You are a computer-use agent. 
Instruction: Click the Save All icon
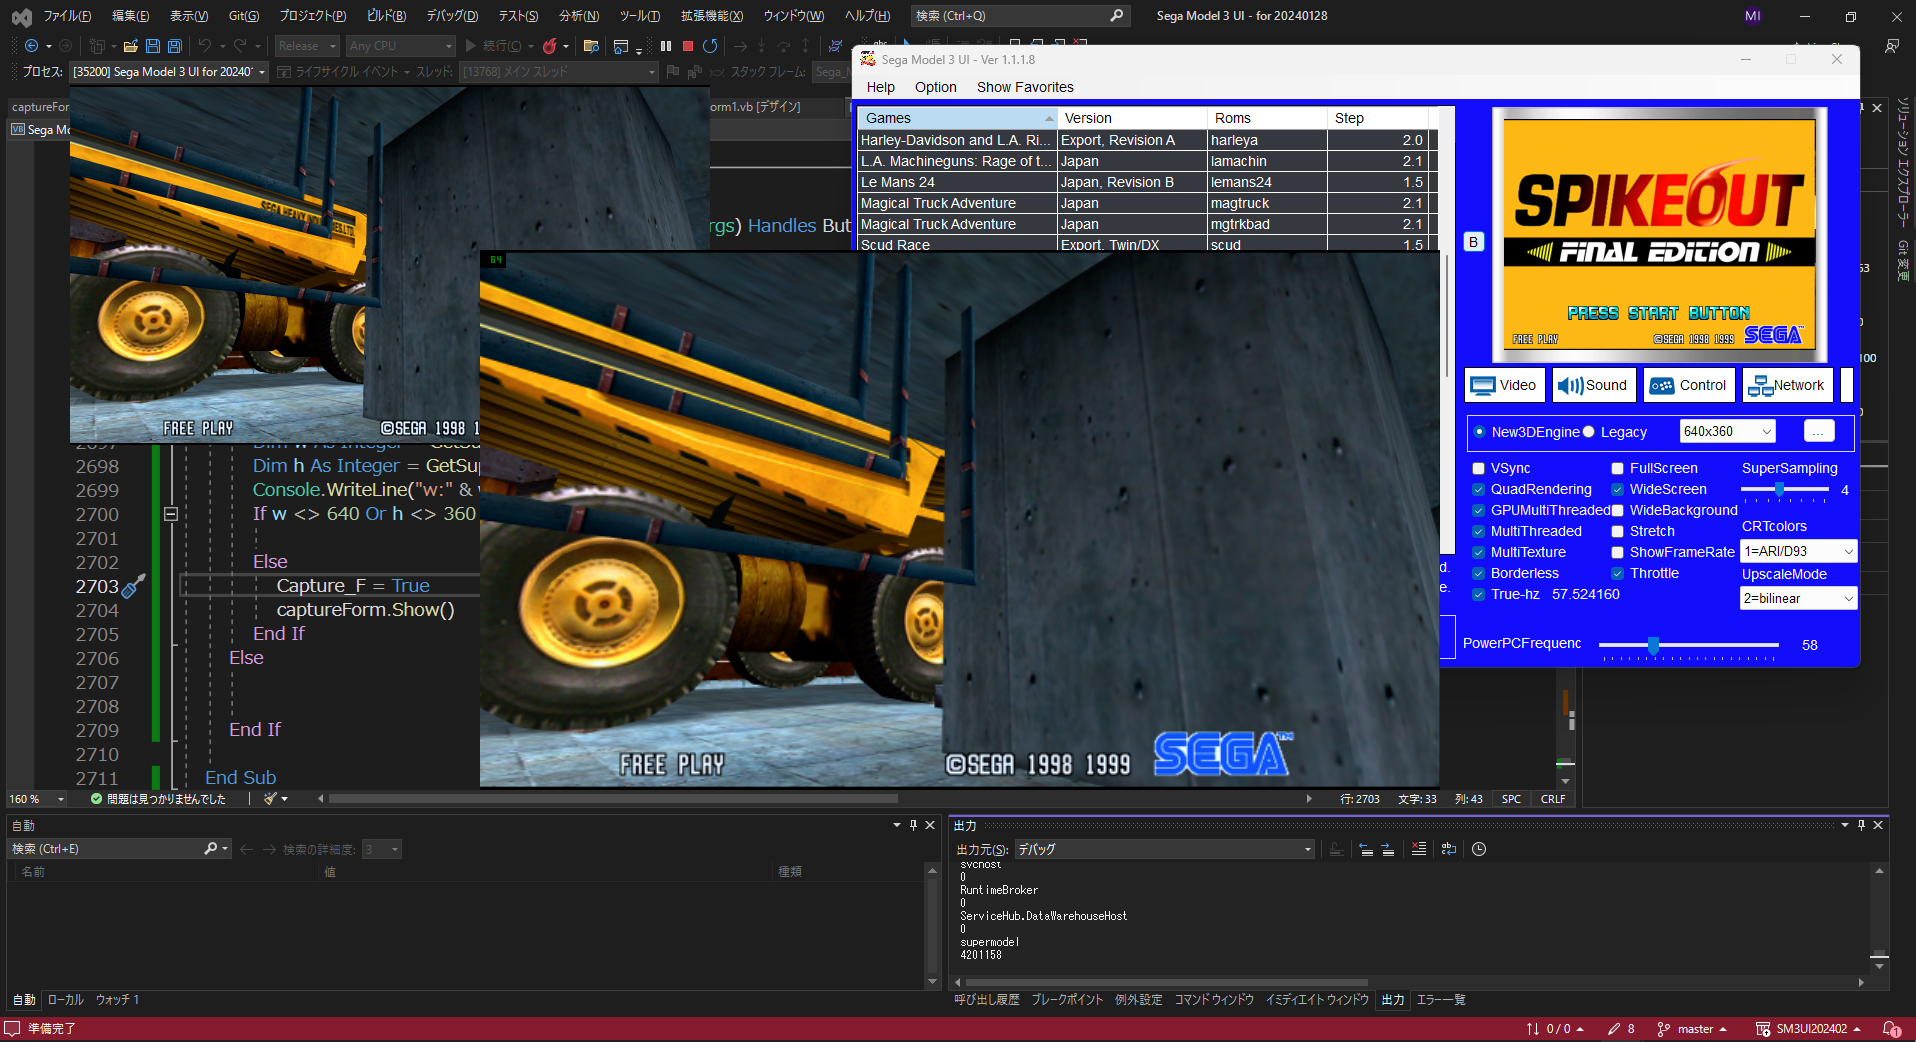[175, 46]
